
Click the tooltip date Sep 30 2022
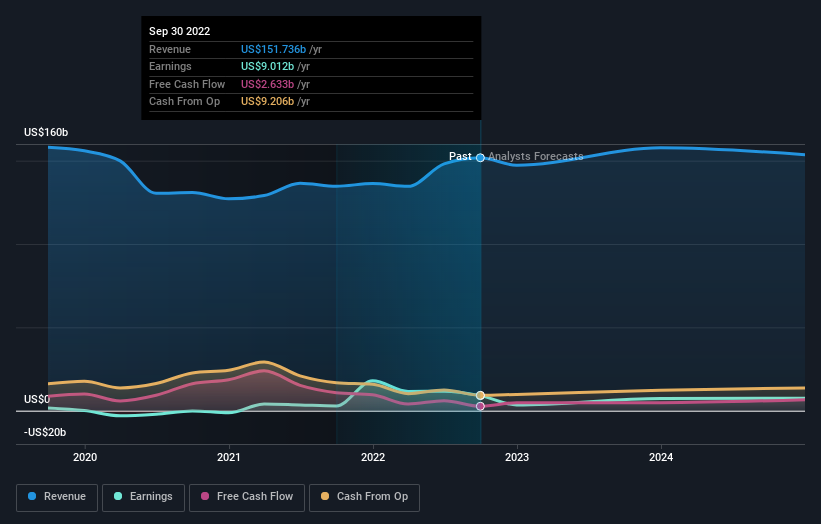pos(180,31)
